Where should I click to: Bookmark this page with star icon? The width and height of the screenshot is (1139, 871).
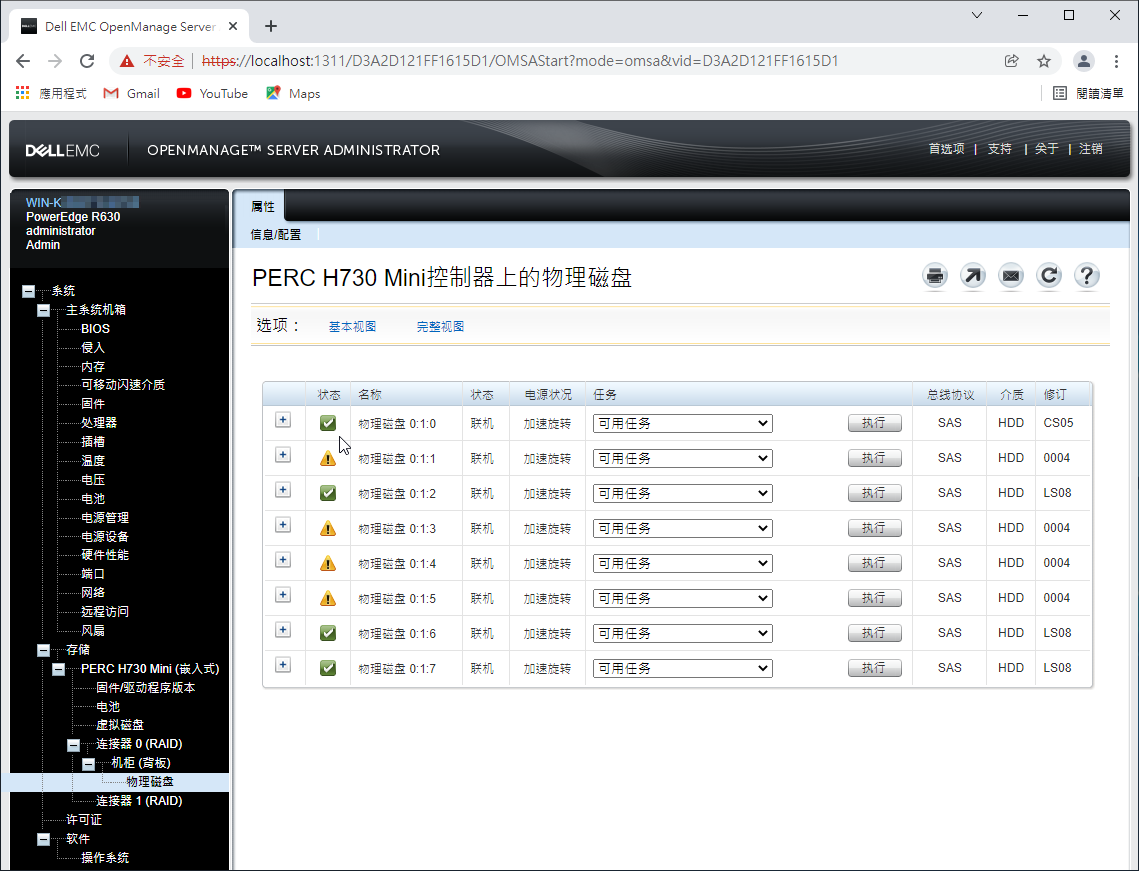tap(1044, 61)
